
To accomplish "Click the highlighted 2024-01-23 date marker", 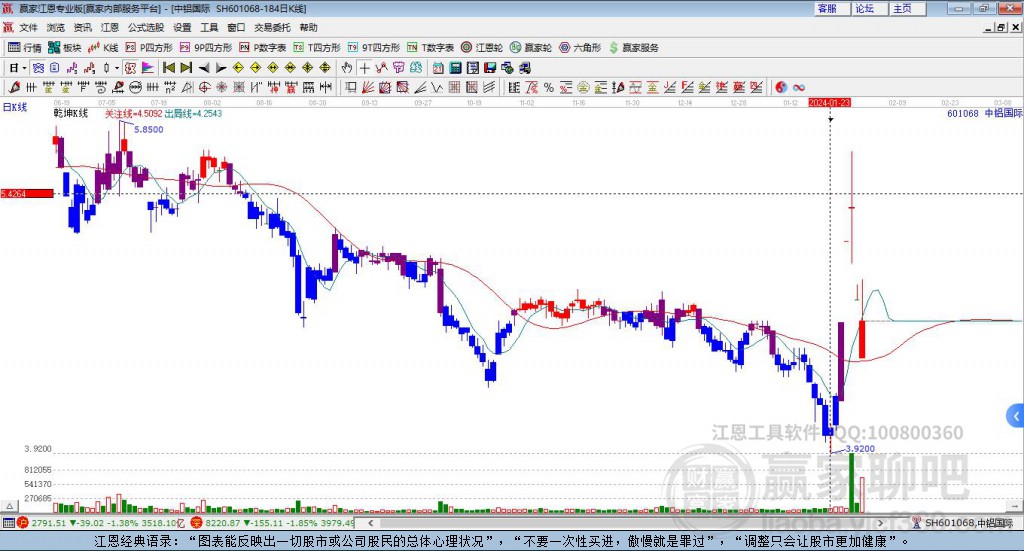I will [x=829, y=103].
